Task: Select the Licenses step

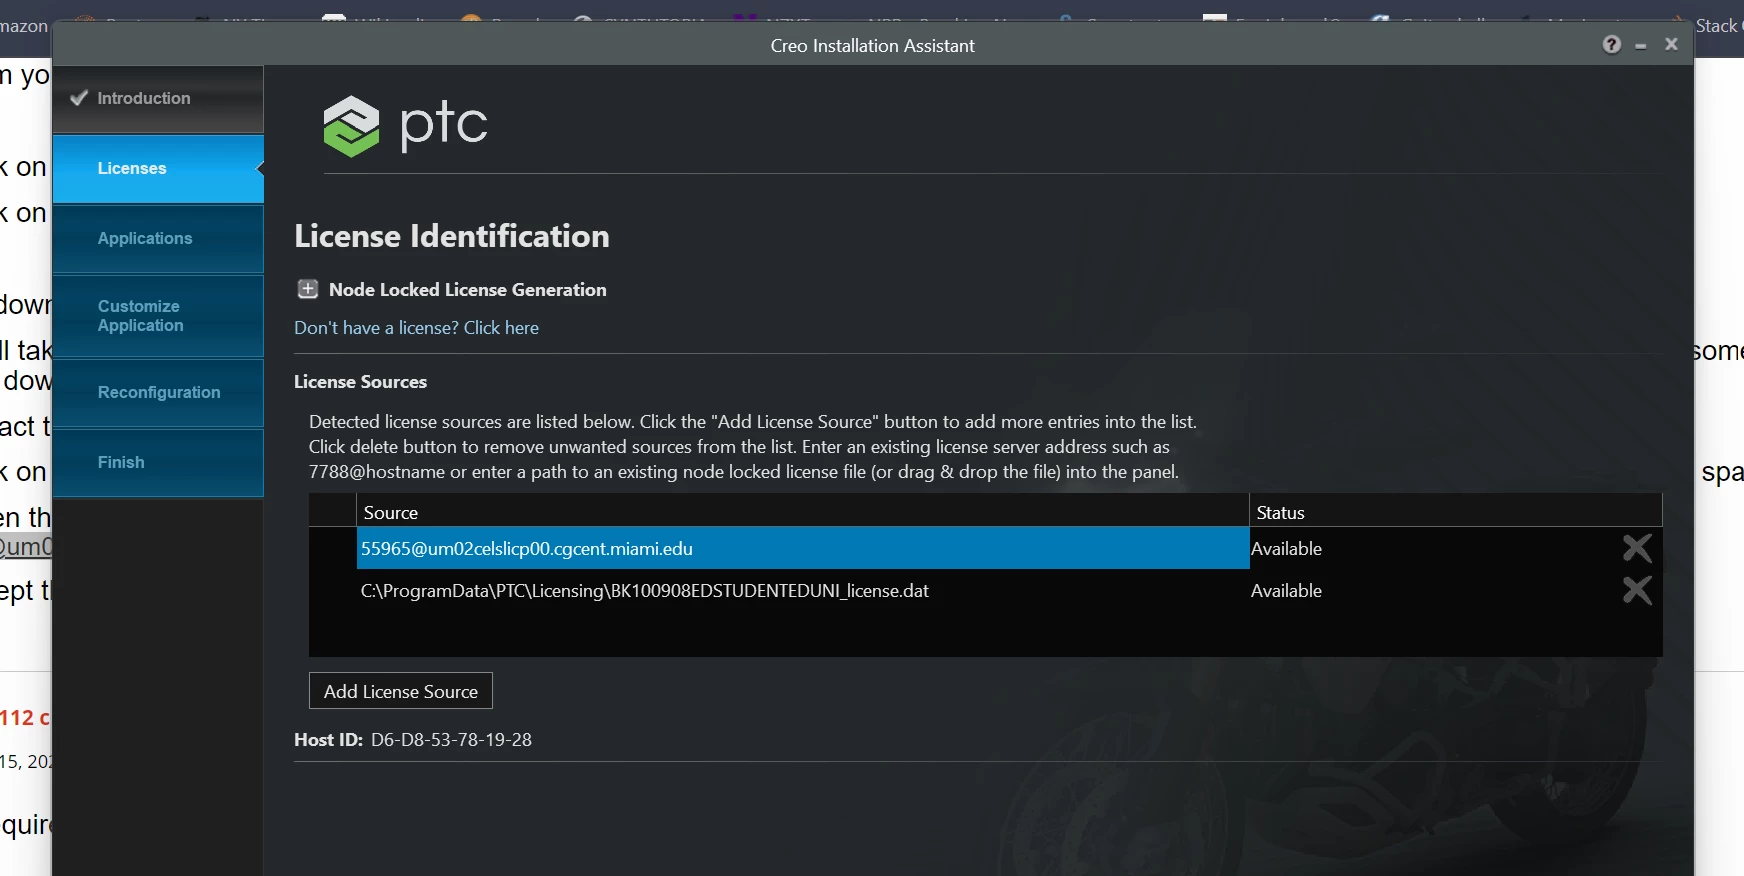Action: click(x=158, y=169)
